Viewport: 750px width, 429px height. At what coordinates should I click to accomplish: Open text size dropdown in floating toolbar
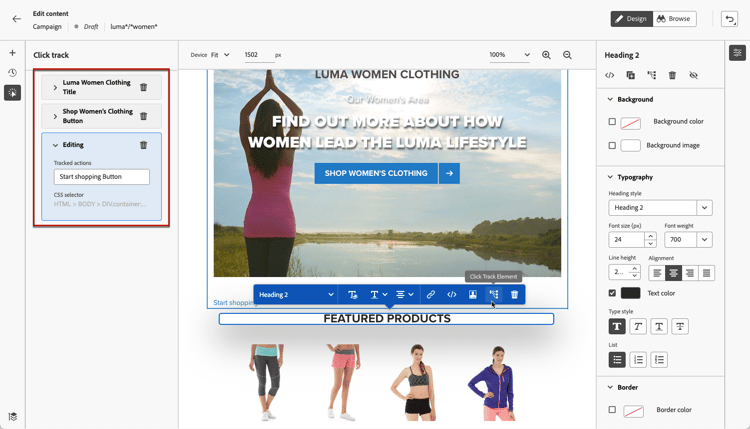[379, 295]
